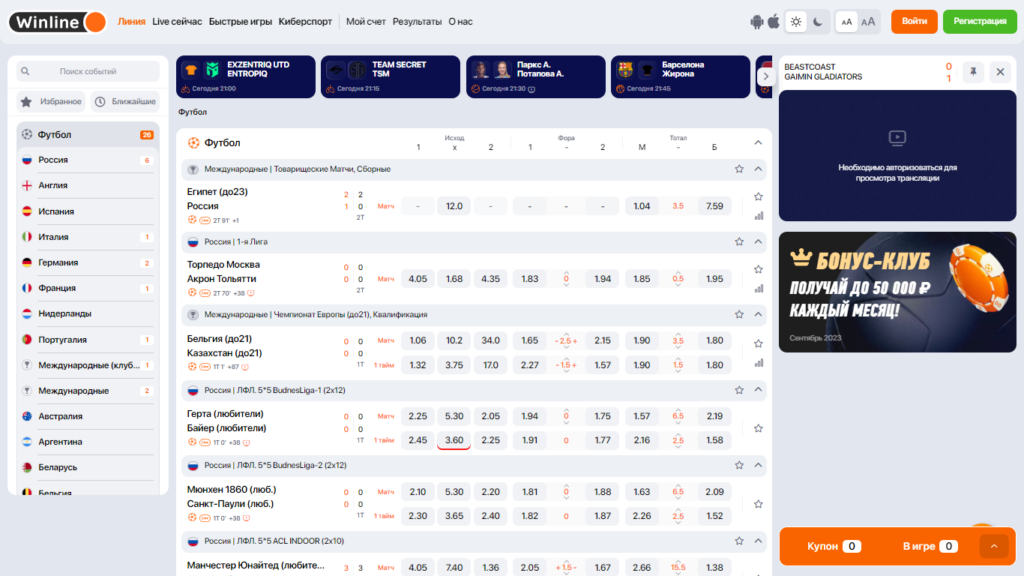Open the Apple app download icon
1024x576 pixels.
(773, 22)
